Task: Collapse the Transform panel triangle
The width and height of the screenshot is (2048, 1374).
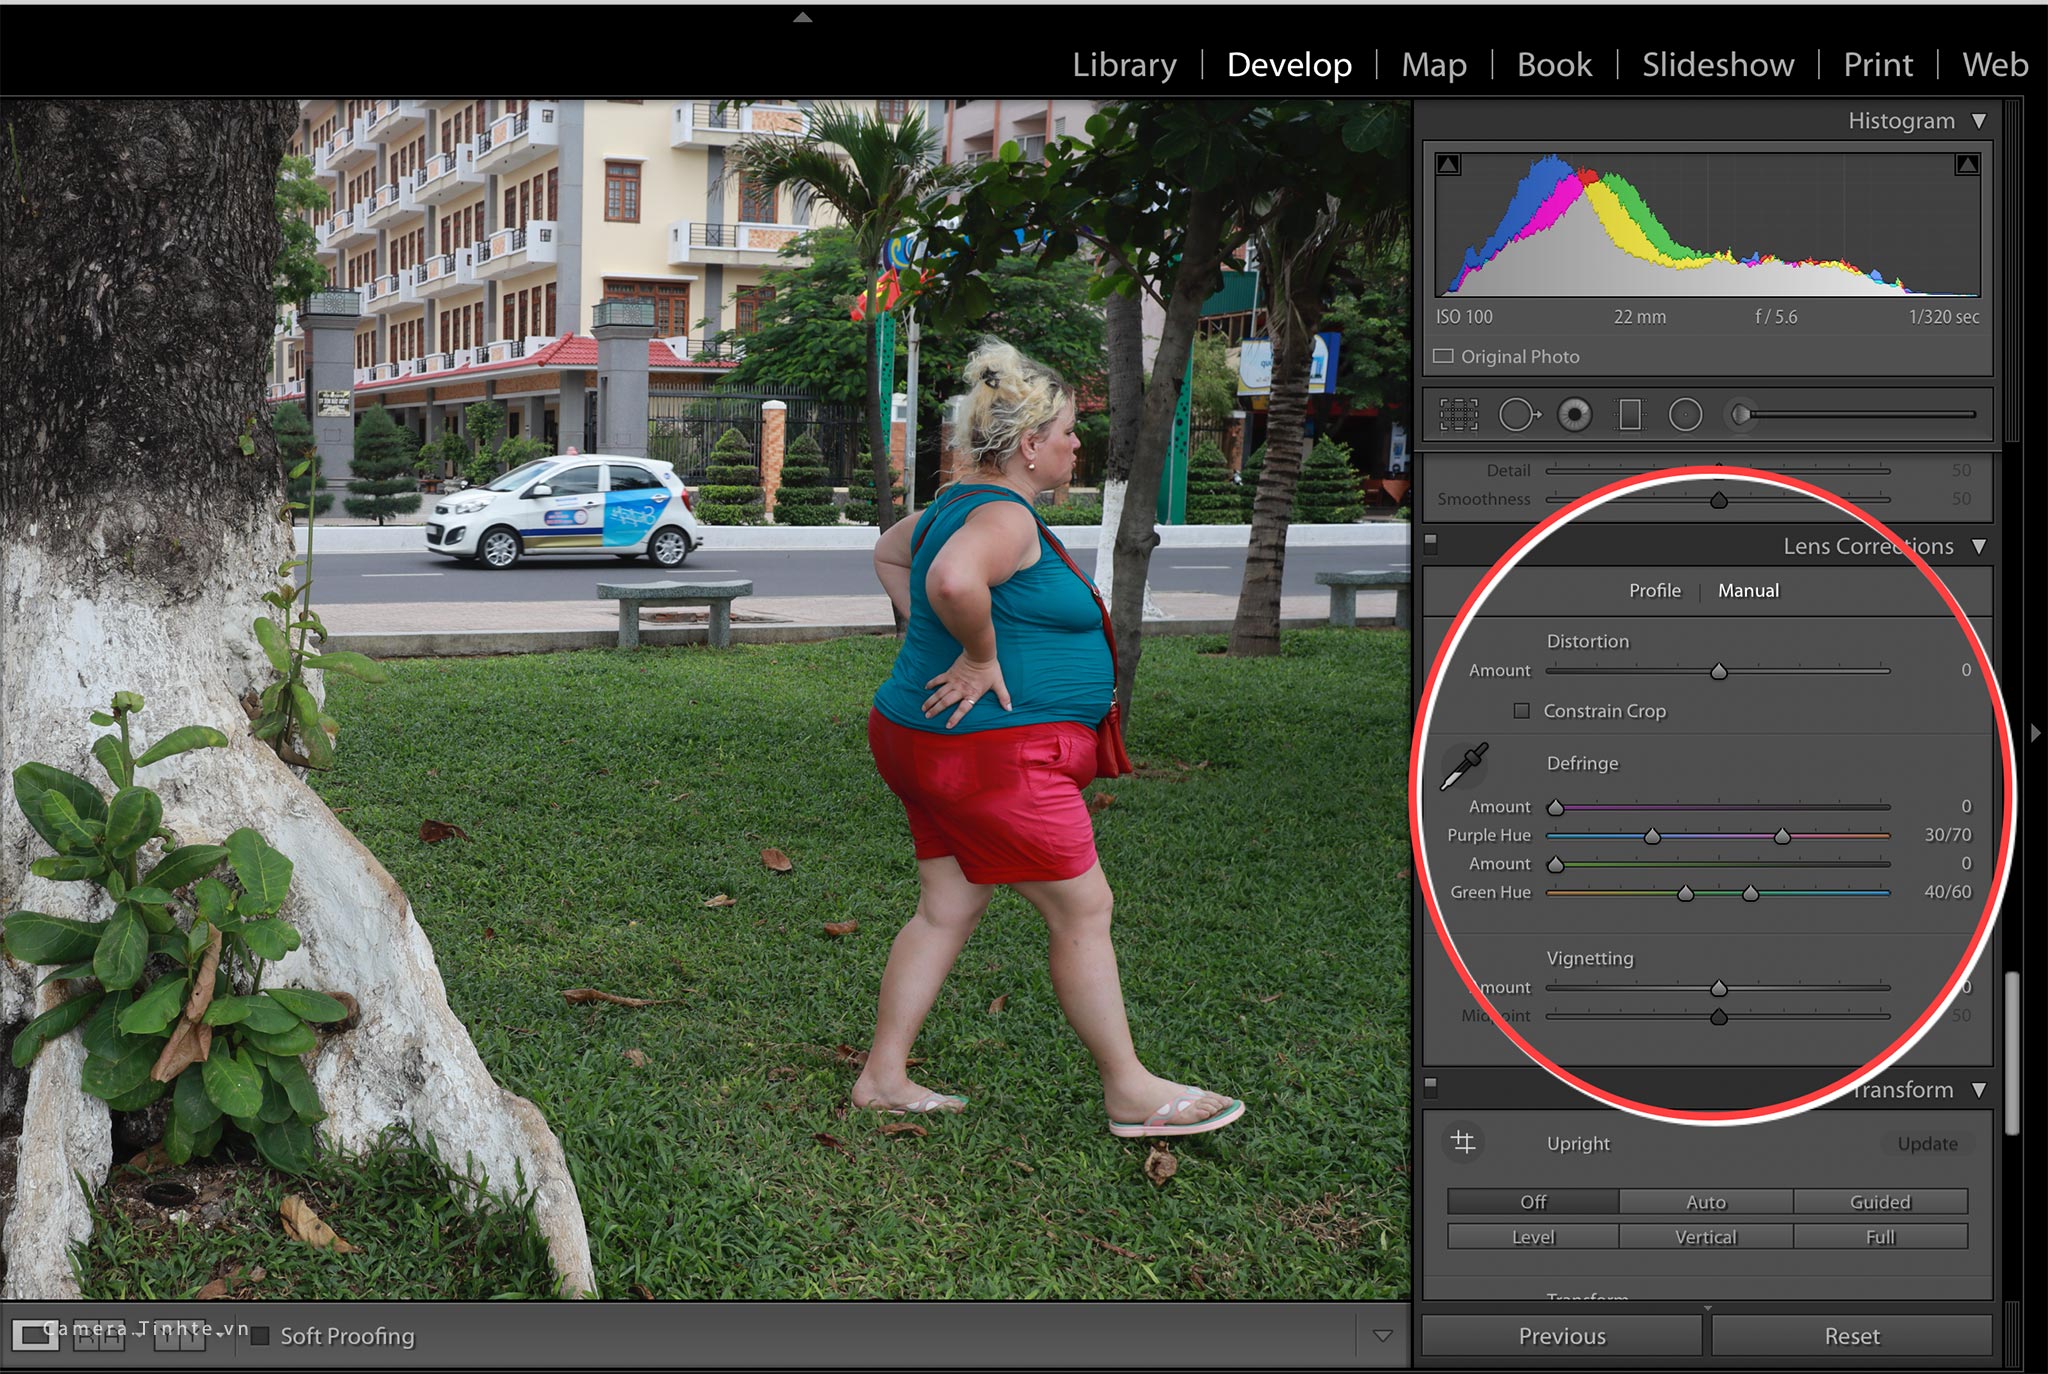Action: (x=1978, y=1090)
